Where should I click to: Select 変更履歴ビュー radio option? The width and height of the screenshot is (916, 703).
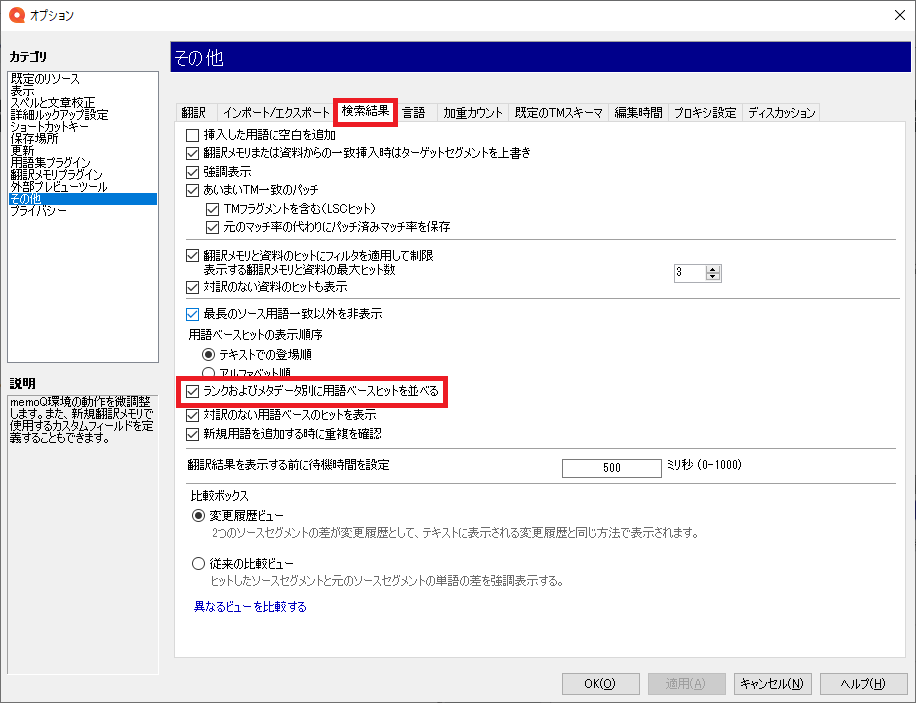(x=198, y=516)
